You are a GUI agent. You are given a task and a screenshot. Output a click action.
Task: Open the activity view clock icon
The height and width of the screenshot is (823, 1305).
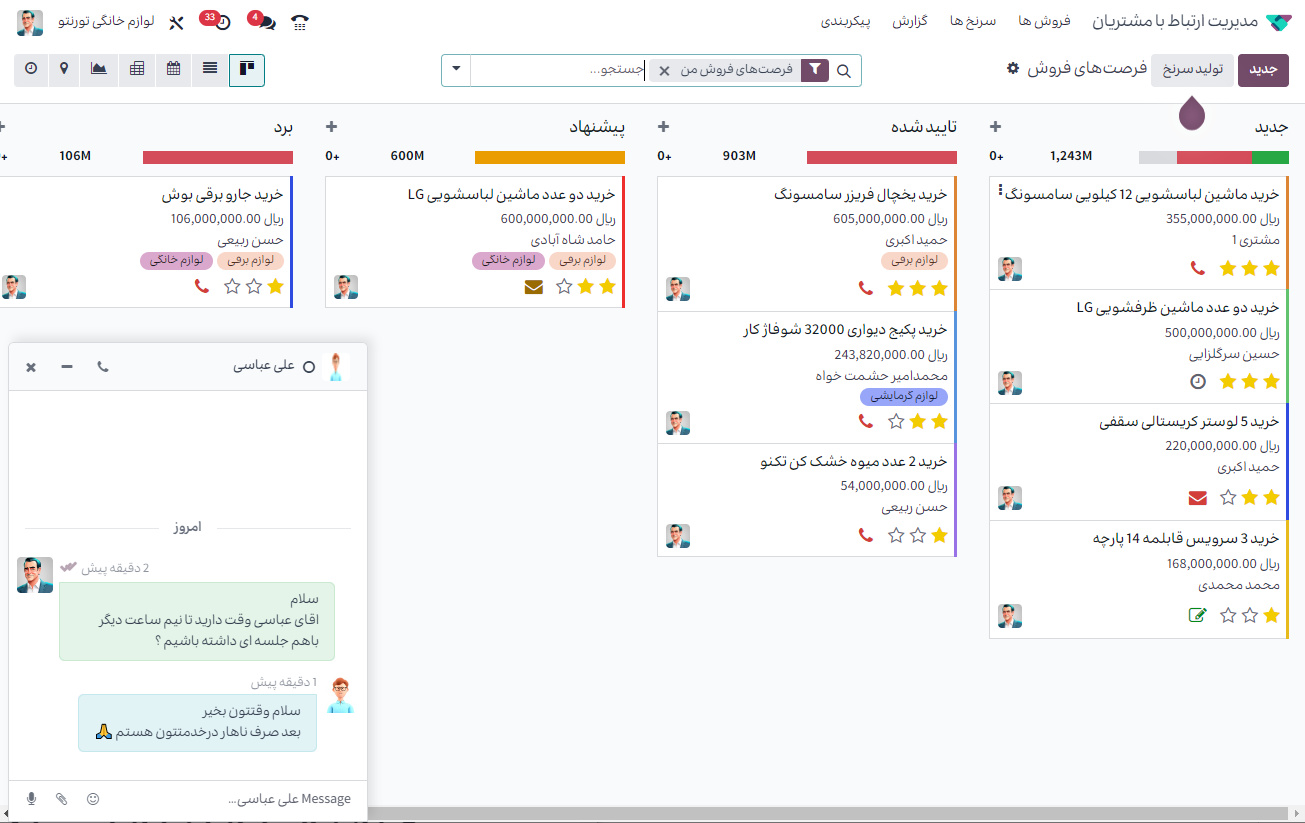pyautogui.click(x=31, y=69)
